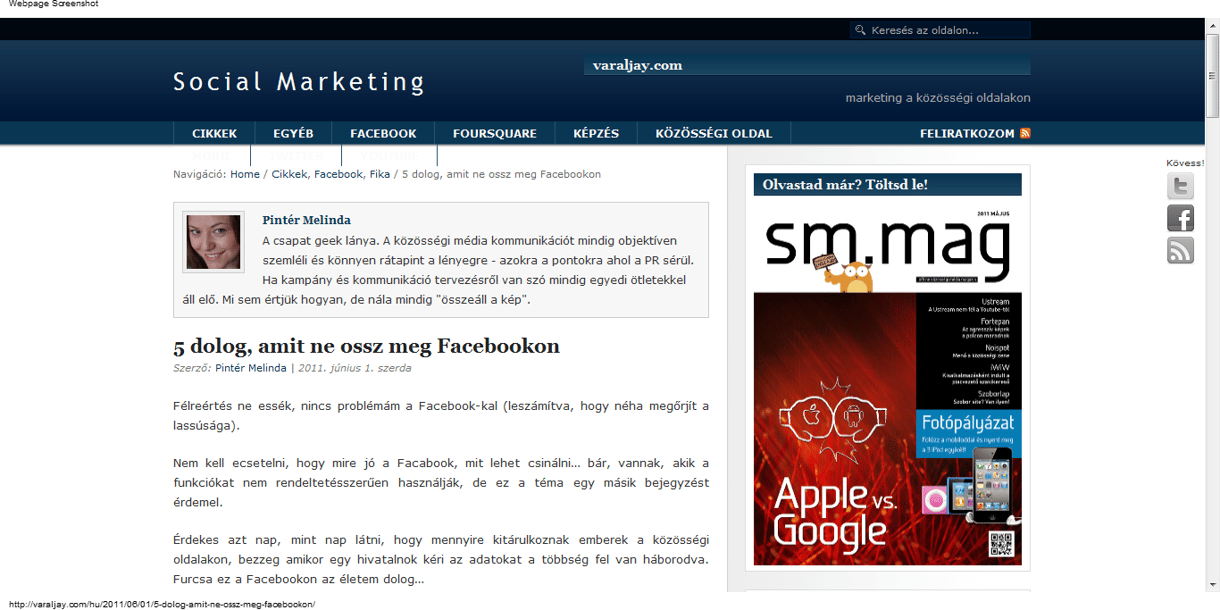Click the date '2011. június 1. szerda'
The height and width of the screenshot is (610, 1220).
click(x=354, y=368)
